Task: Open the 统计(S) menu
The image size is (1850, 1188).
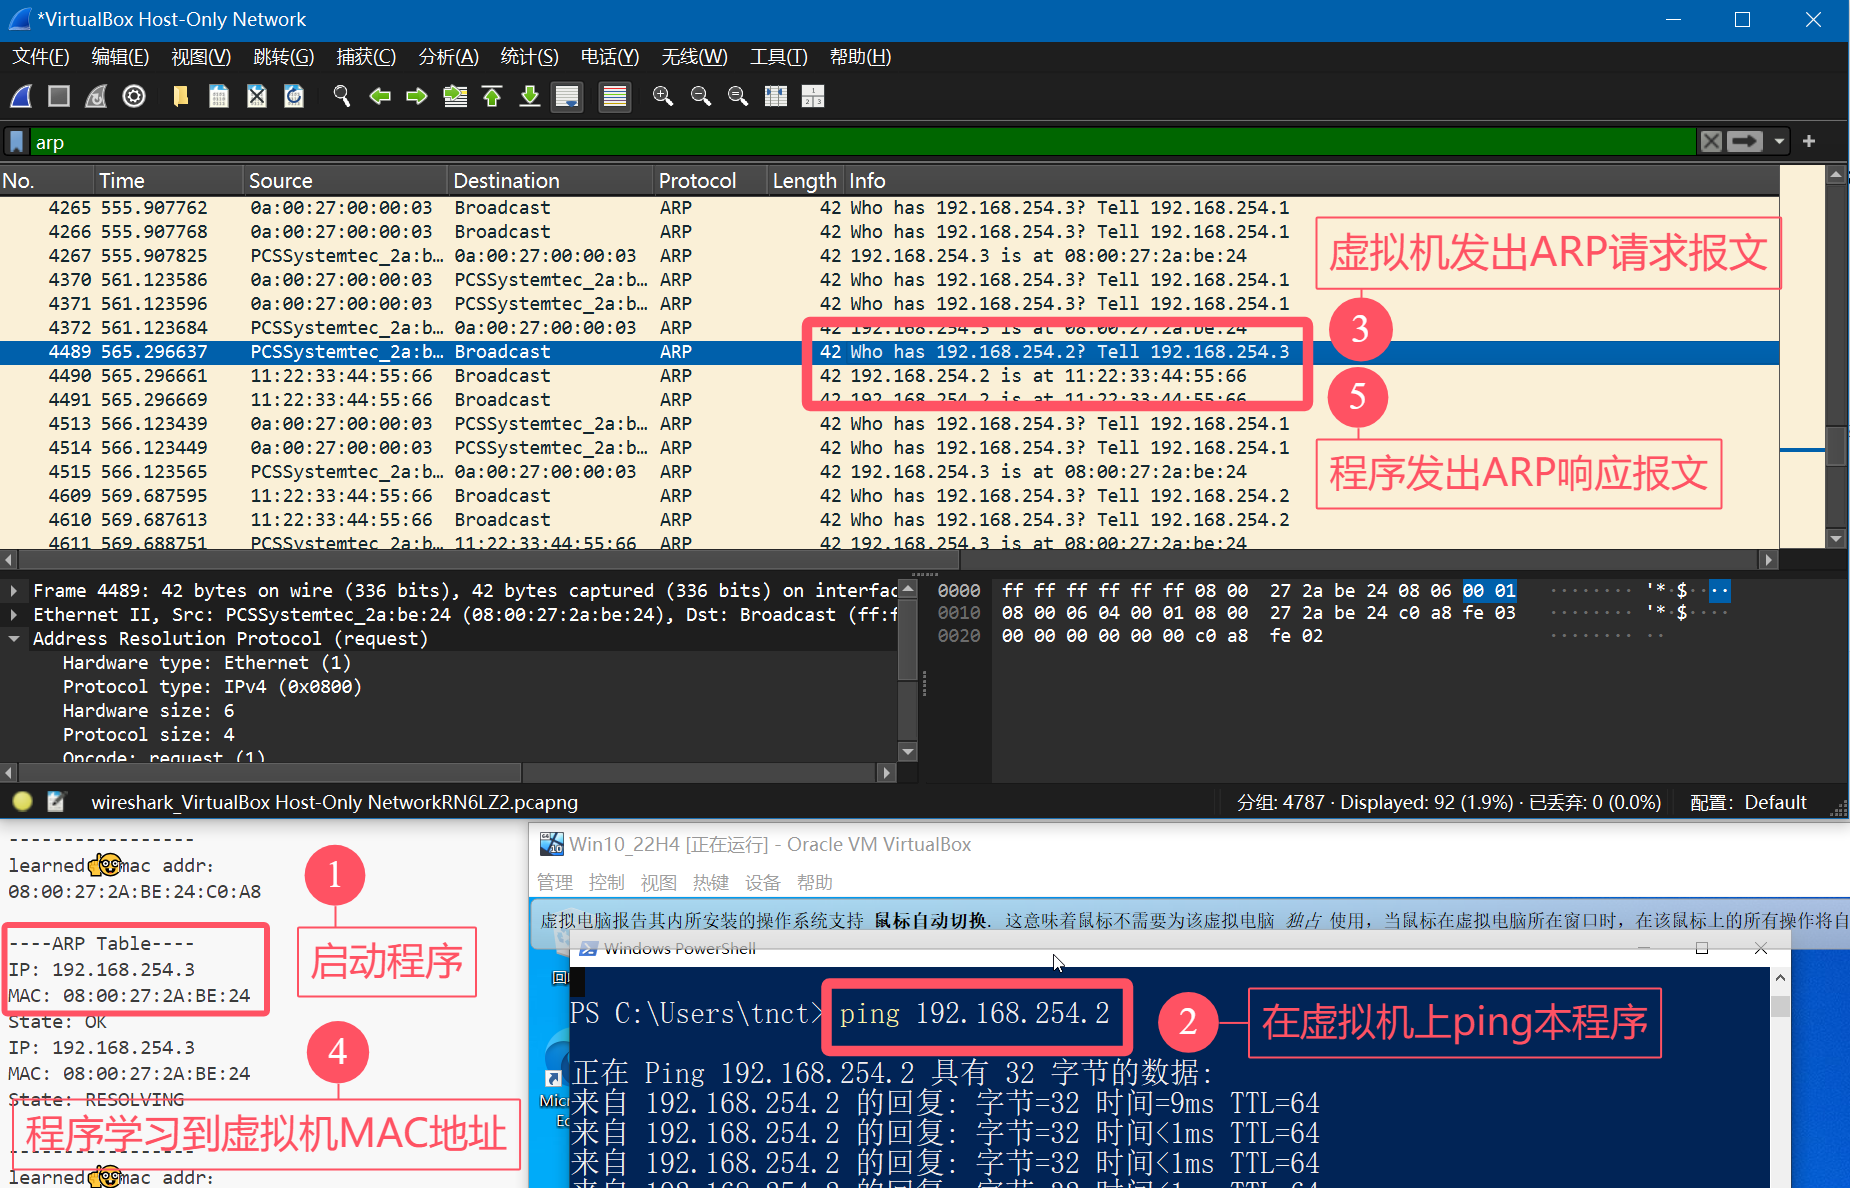Action: 529,57
